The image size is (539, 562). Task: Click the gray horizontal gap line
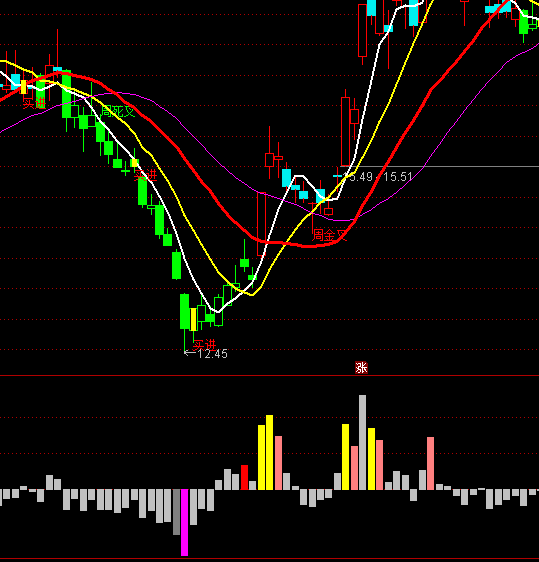coord(439,167)
